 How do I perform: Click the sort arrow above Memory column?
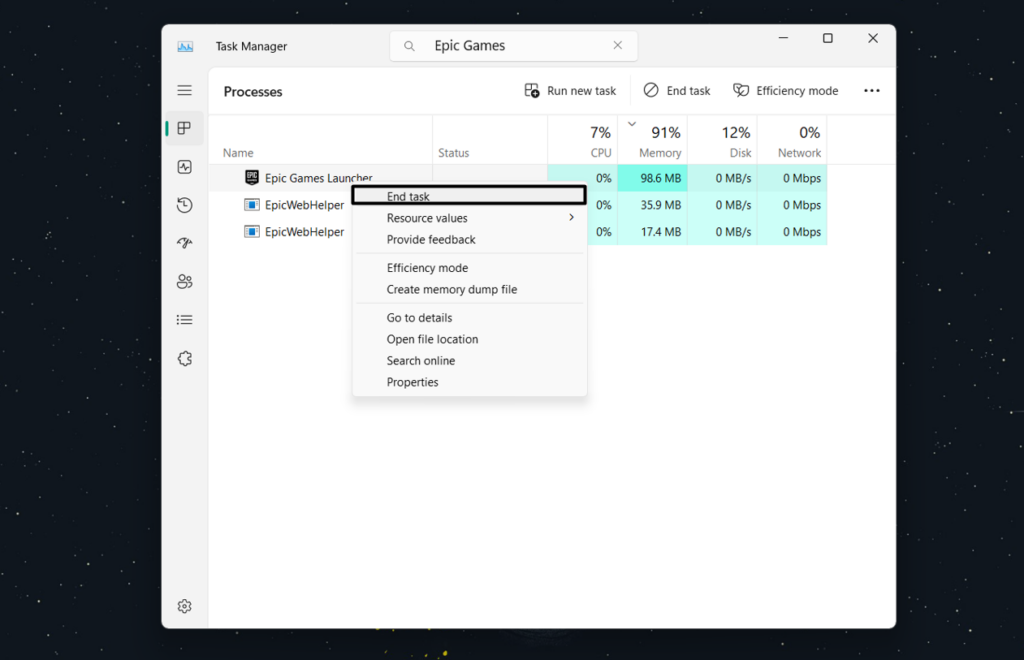[x=631, y=124]
